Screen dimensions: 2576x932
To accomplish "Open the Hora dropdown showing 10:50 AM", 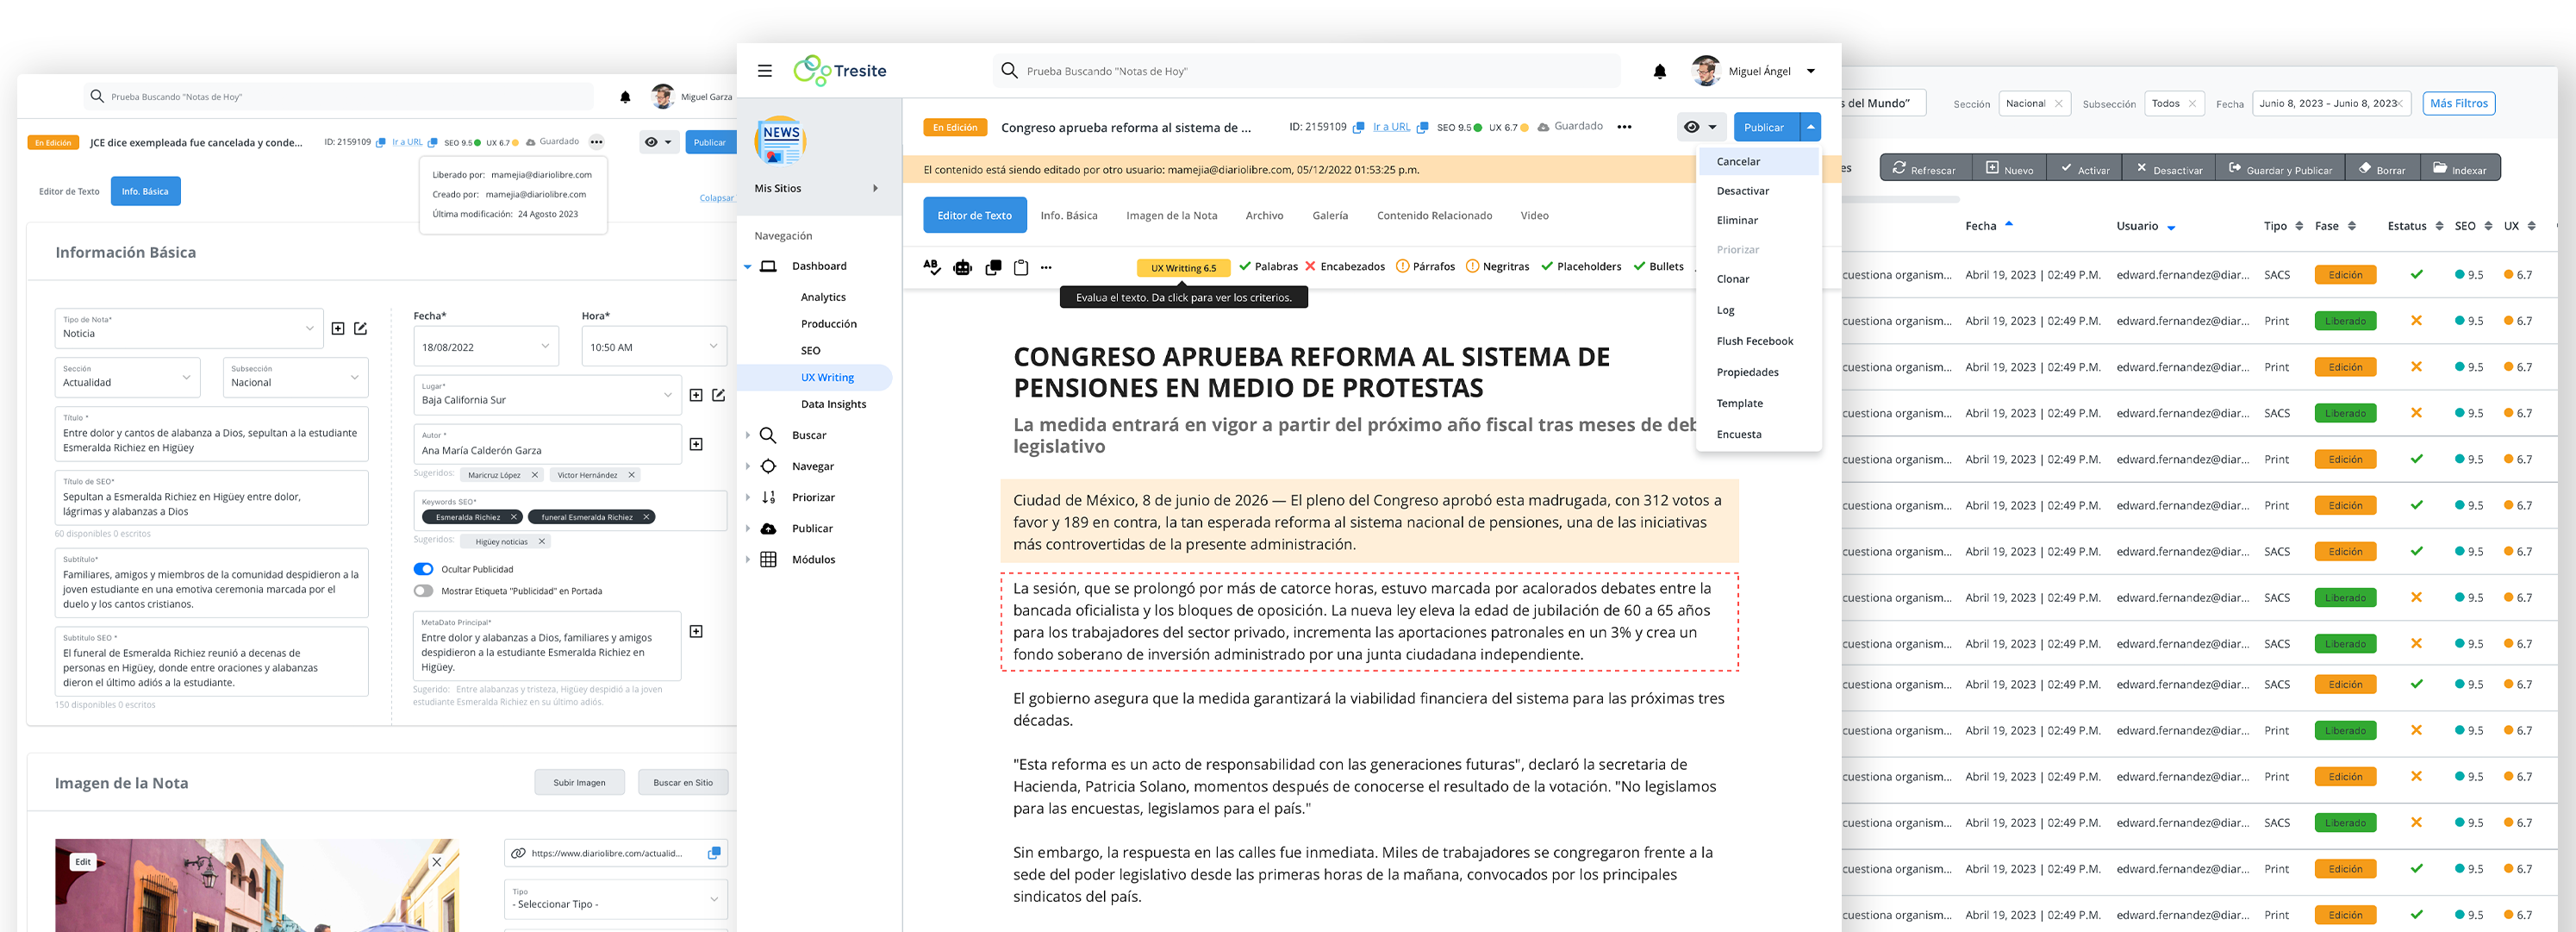I will 655,346.
